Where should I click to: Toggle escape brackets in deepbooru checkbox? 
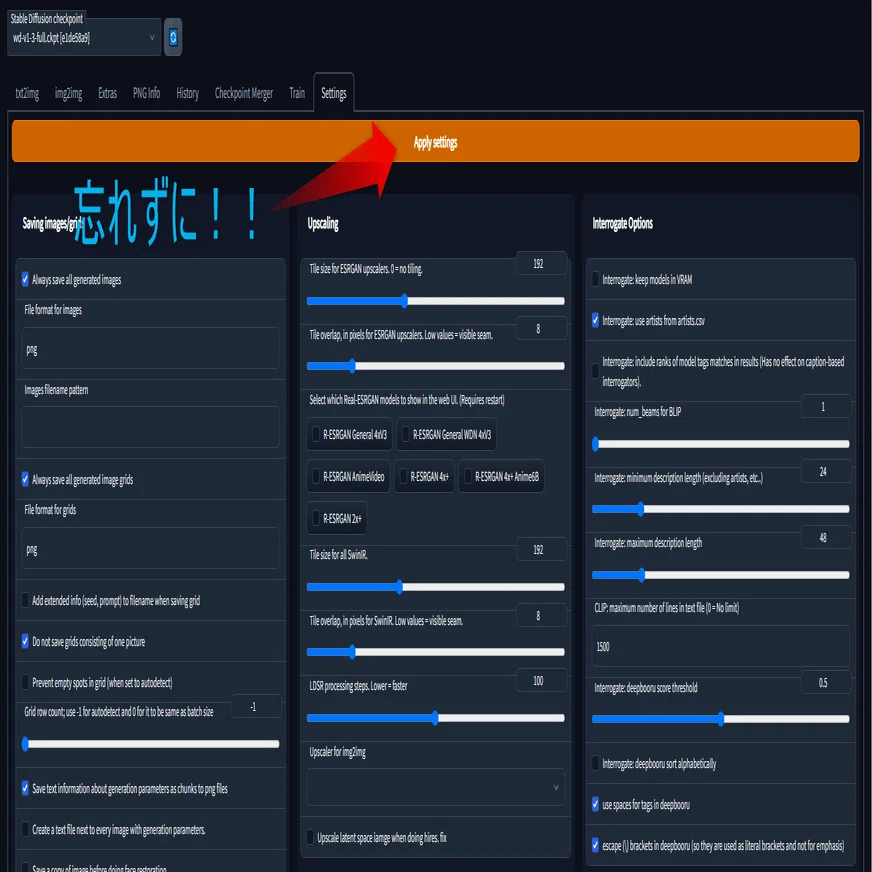596,845
